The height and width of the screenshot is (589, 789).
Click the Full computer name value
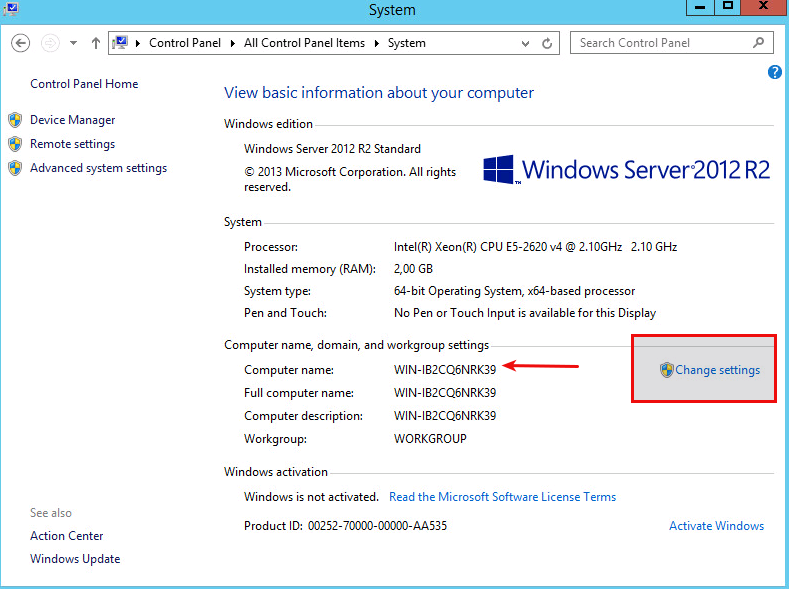tap(445, 393)
